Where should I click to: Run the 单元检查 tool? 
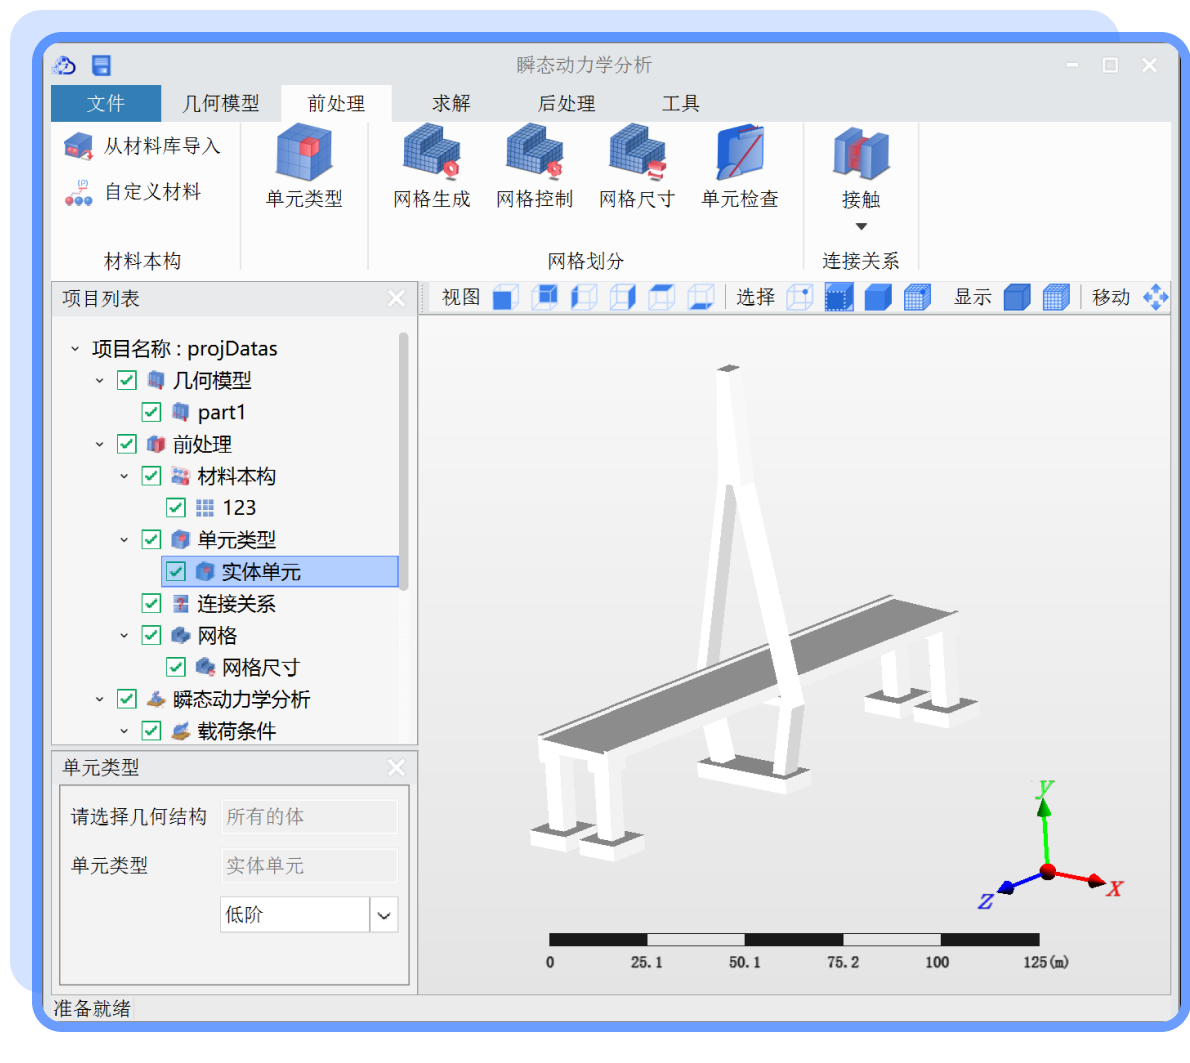pyautogui.click(x=740, y=167)
